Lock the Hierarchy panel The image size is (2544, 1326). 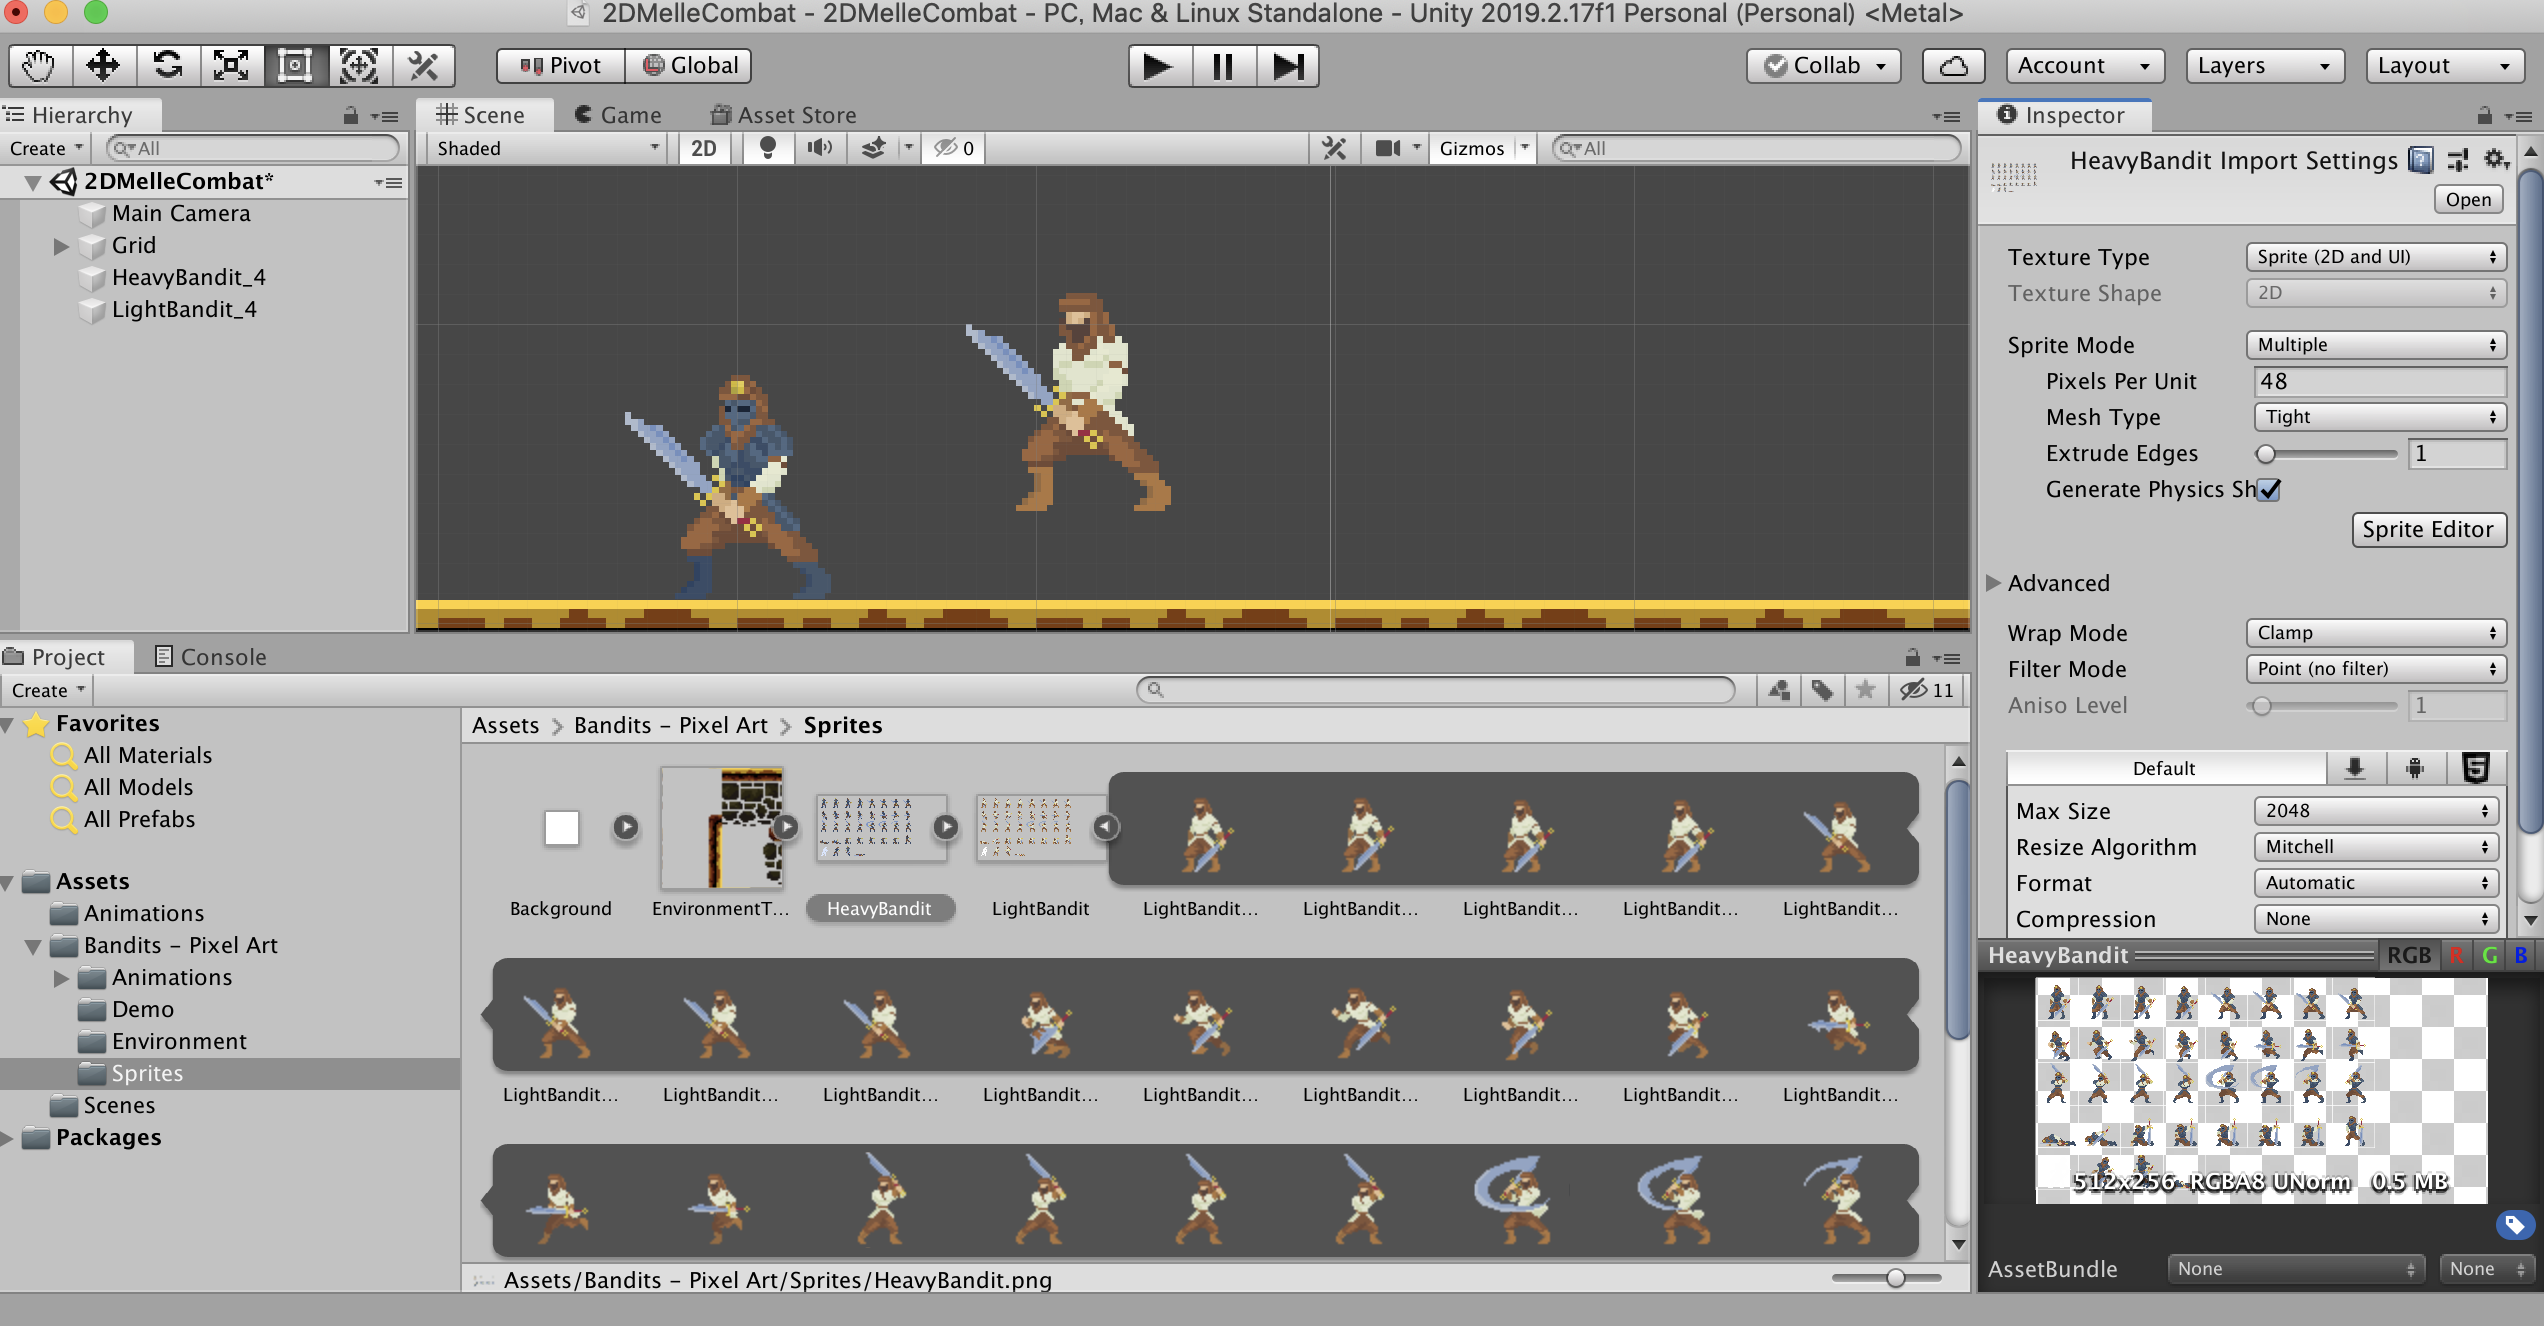pos(350,115)
